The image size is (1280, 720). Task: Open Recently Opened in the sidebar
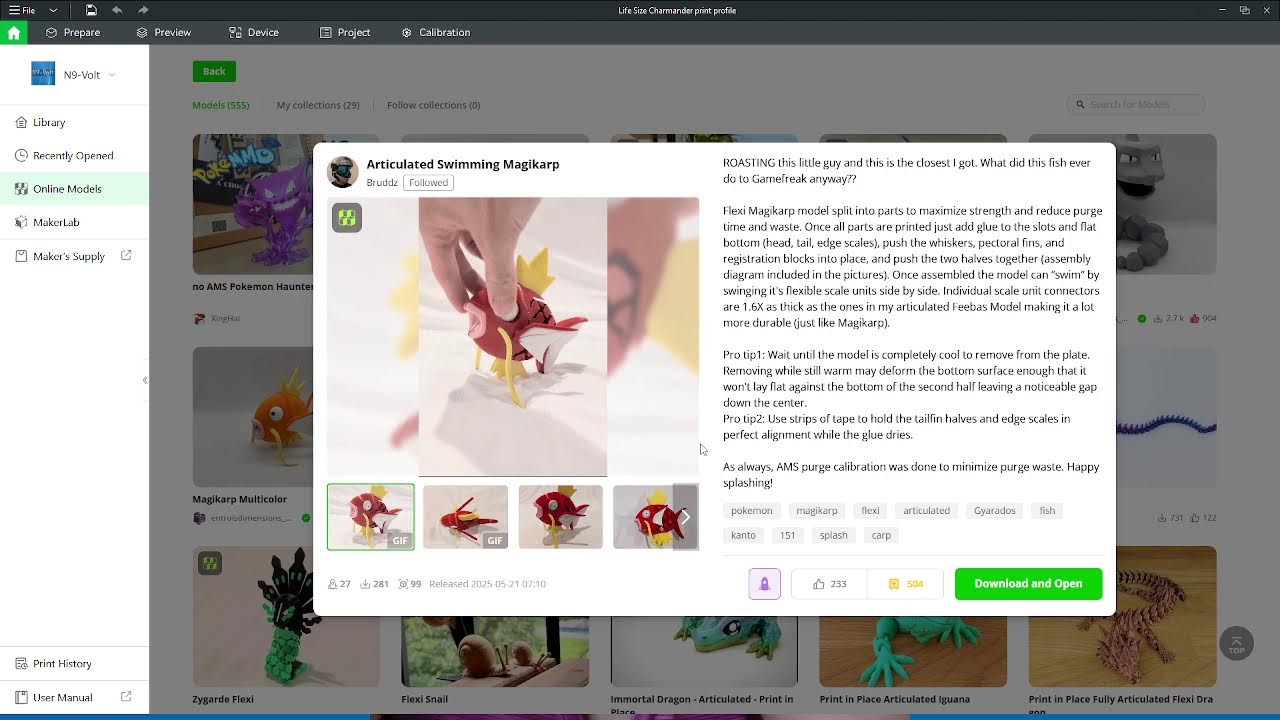[x=74, y=155]
